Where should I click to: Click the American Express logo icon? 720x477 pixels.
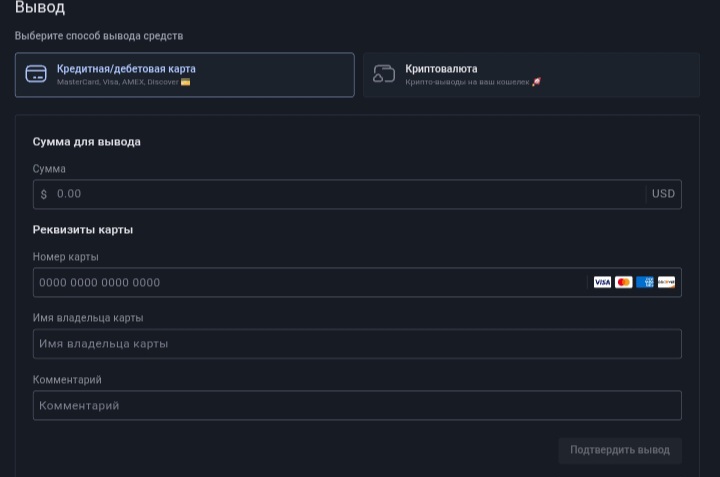[645, 283]
